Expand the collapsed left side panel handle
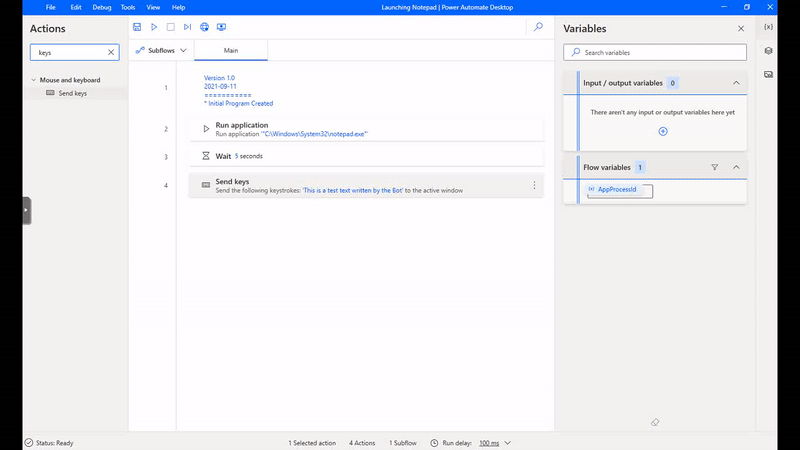This screenshot has width=800, height=450. click(27, 210)
